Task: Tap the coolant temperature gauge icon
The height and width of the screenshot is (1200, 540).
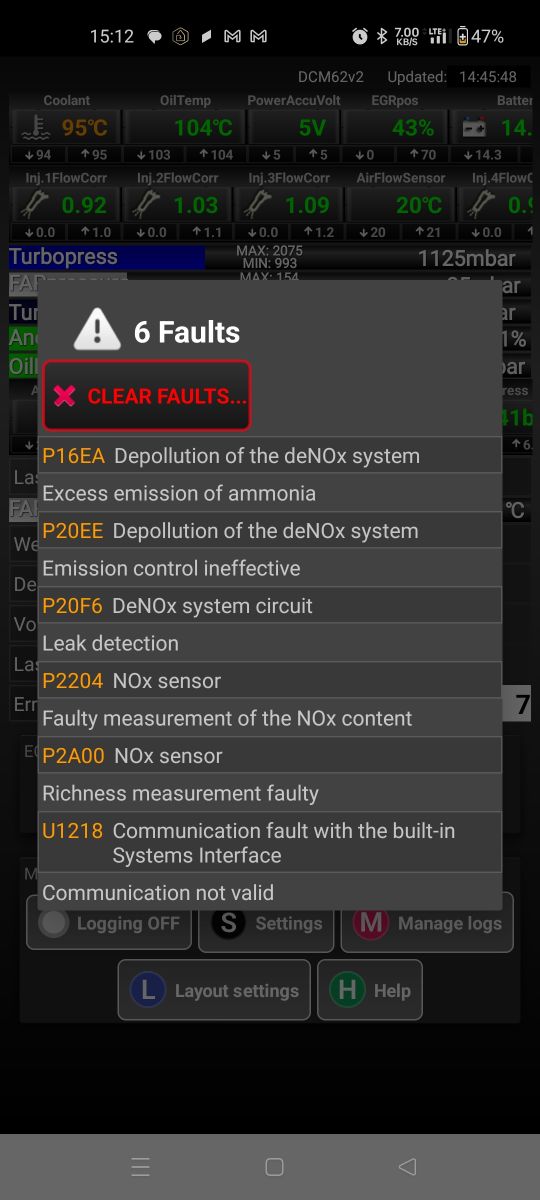Action: coord(36,128)
